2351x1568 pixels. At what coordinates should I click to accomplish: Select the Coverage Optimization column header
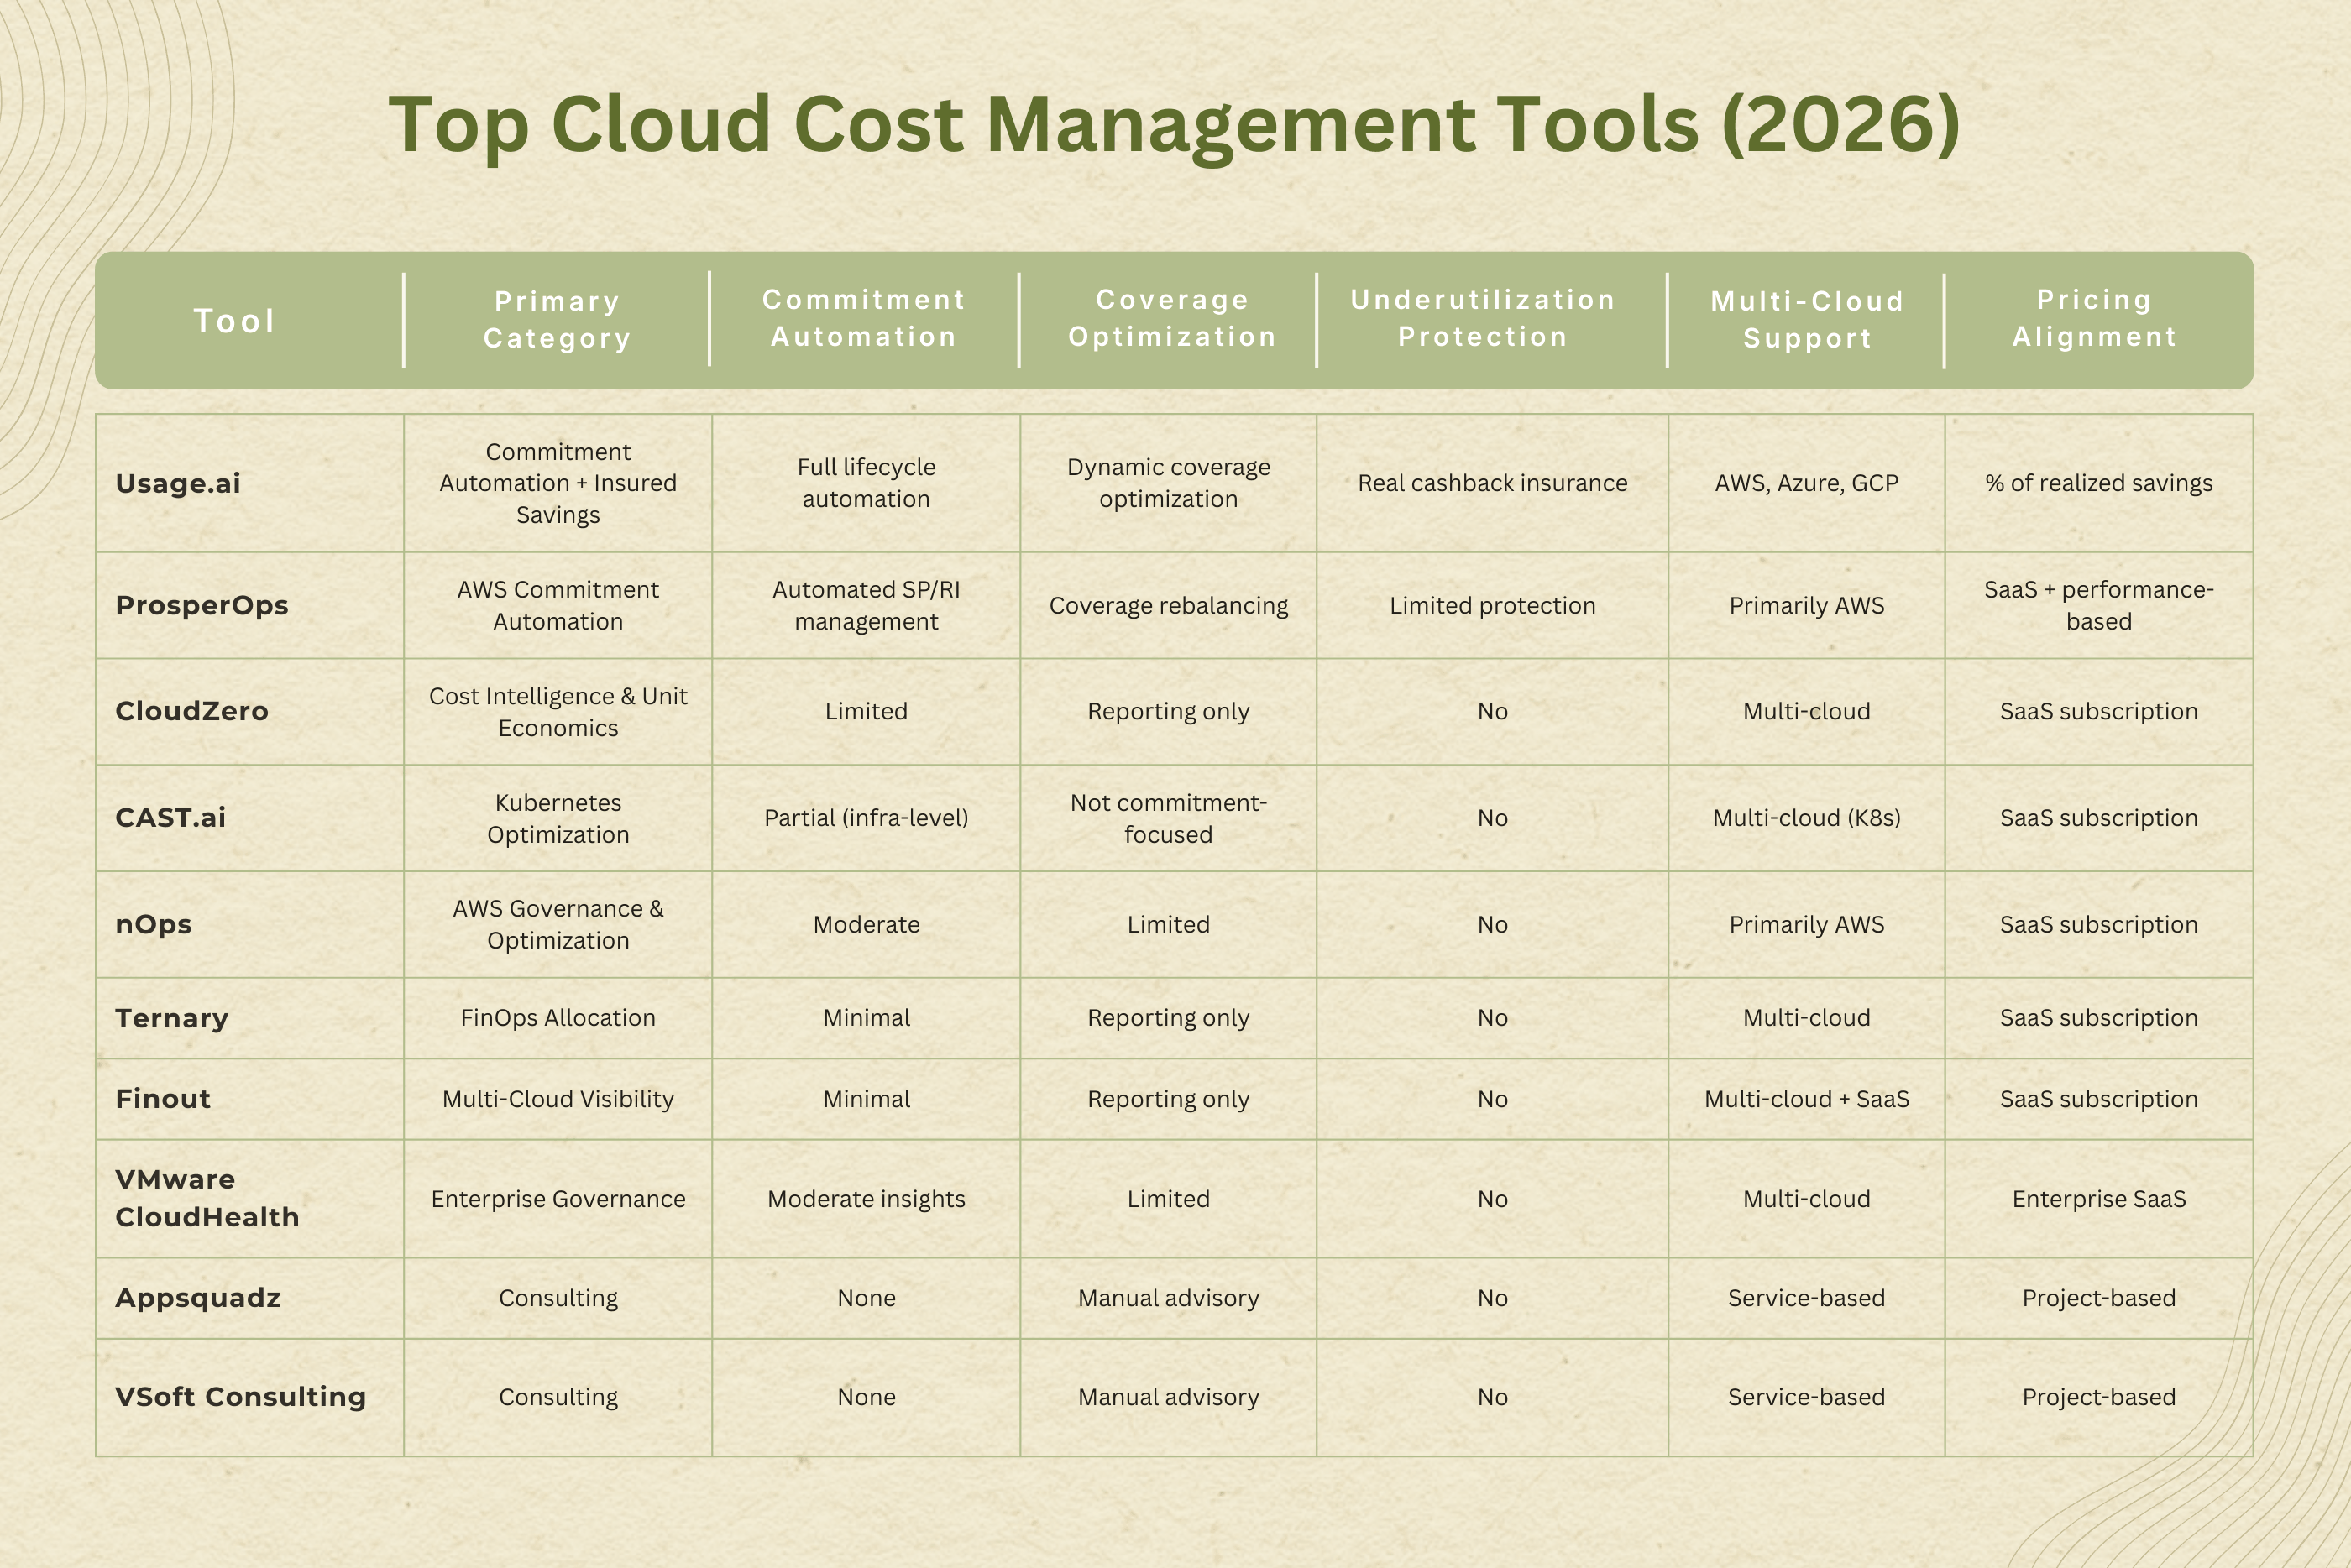[x=1172, y=318]
